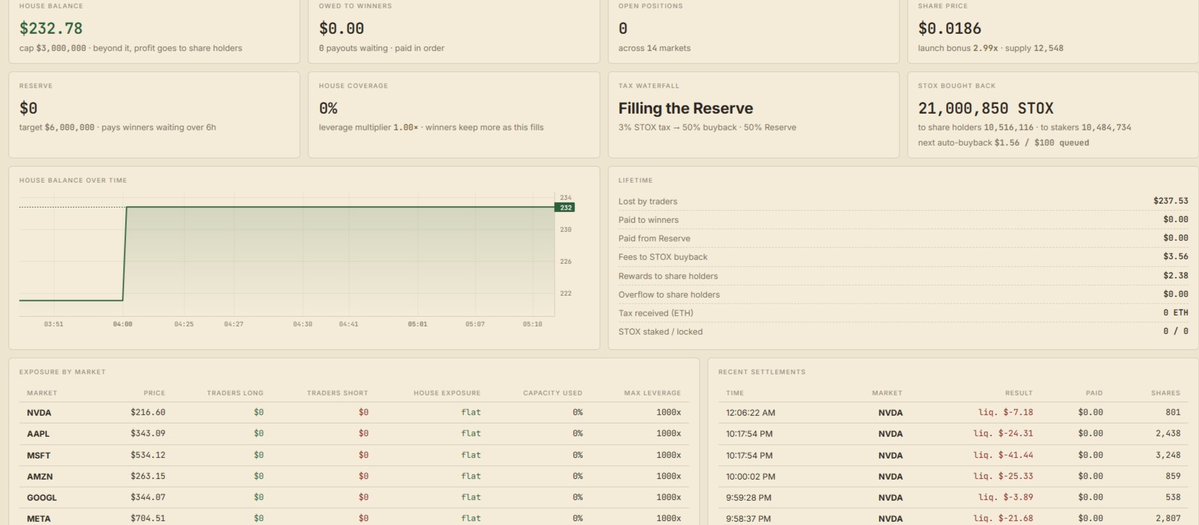Select the $534.12 MSFT price cell

click(148, 455)
